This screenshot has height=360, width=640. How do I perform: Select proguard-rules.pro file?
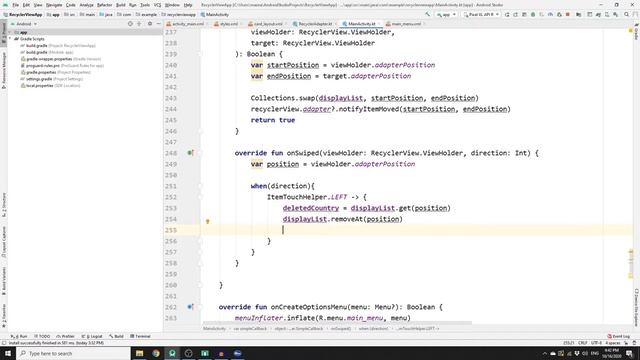pos(62,65)
